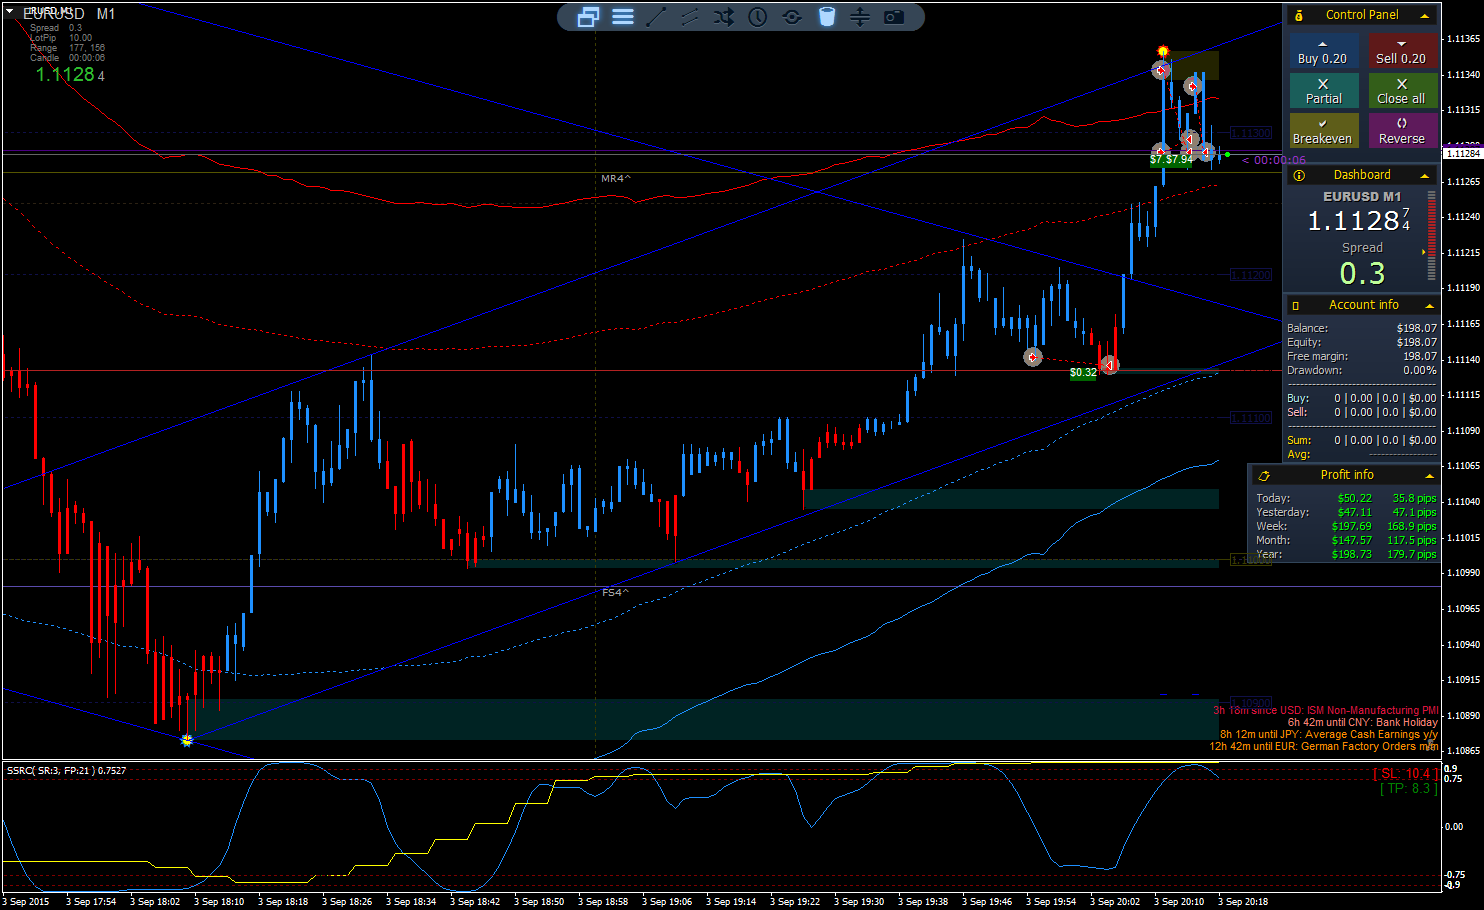Click the Month $147.57 profit row
This screenshot has width=1484, height=910.
coord(1346,540)
